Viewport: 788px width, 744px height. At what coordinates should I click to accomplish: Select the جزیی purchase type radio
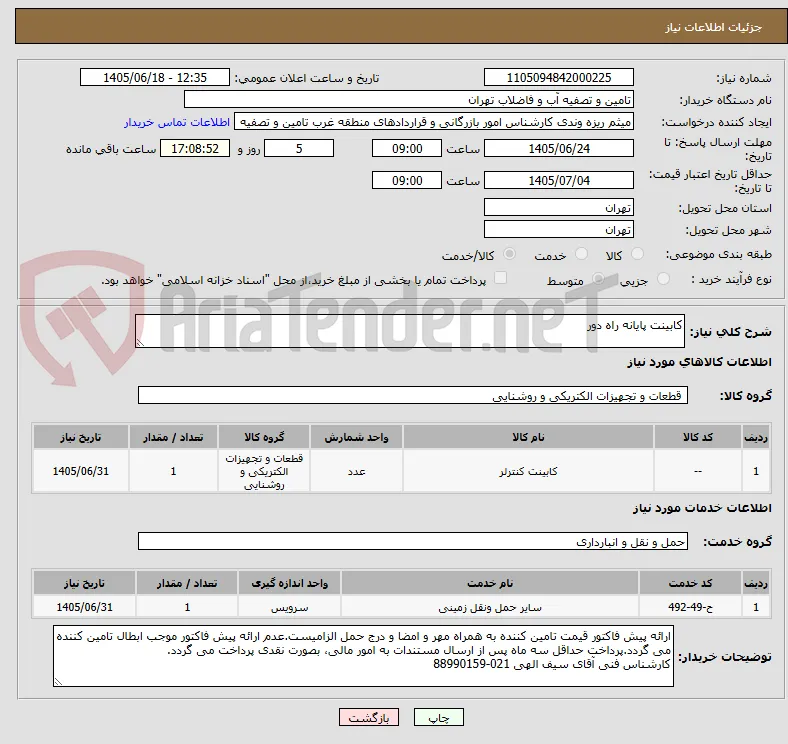(x=663, y=278)
